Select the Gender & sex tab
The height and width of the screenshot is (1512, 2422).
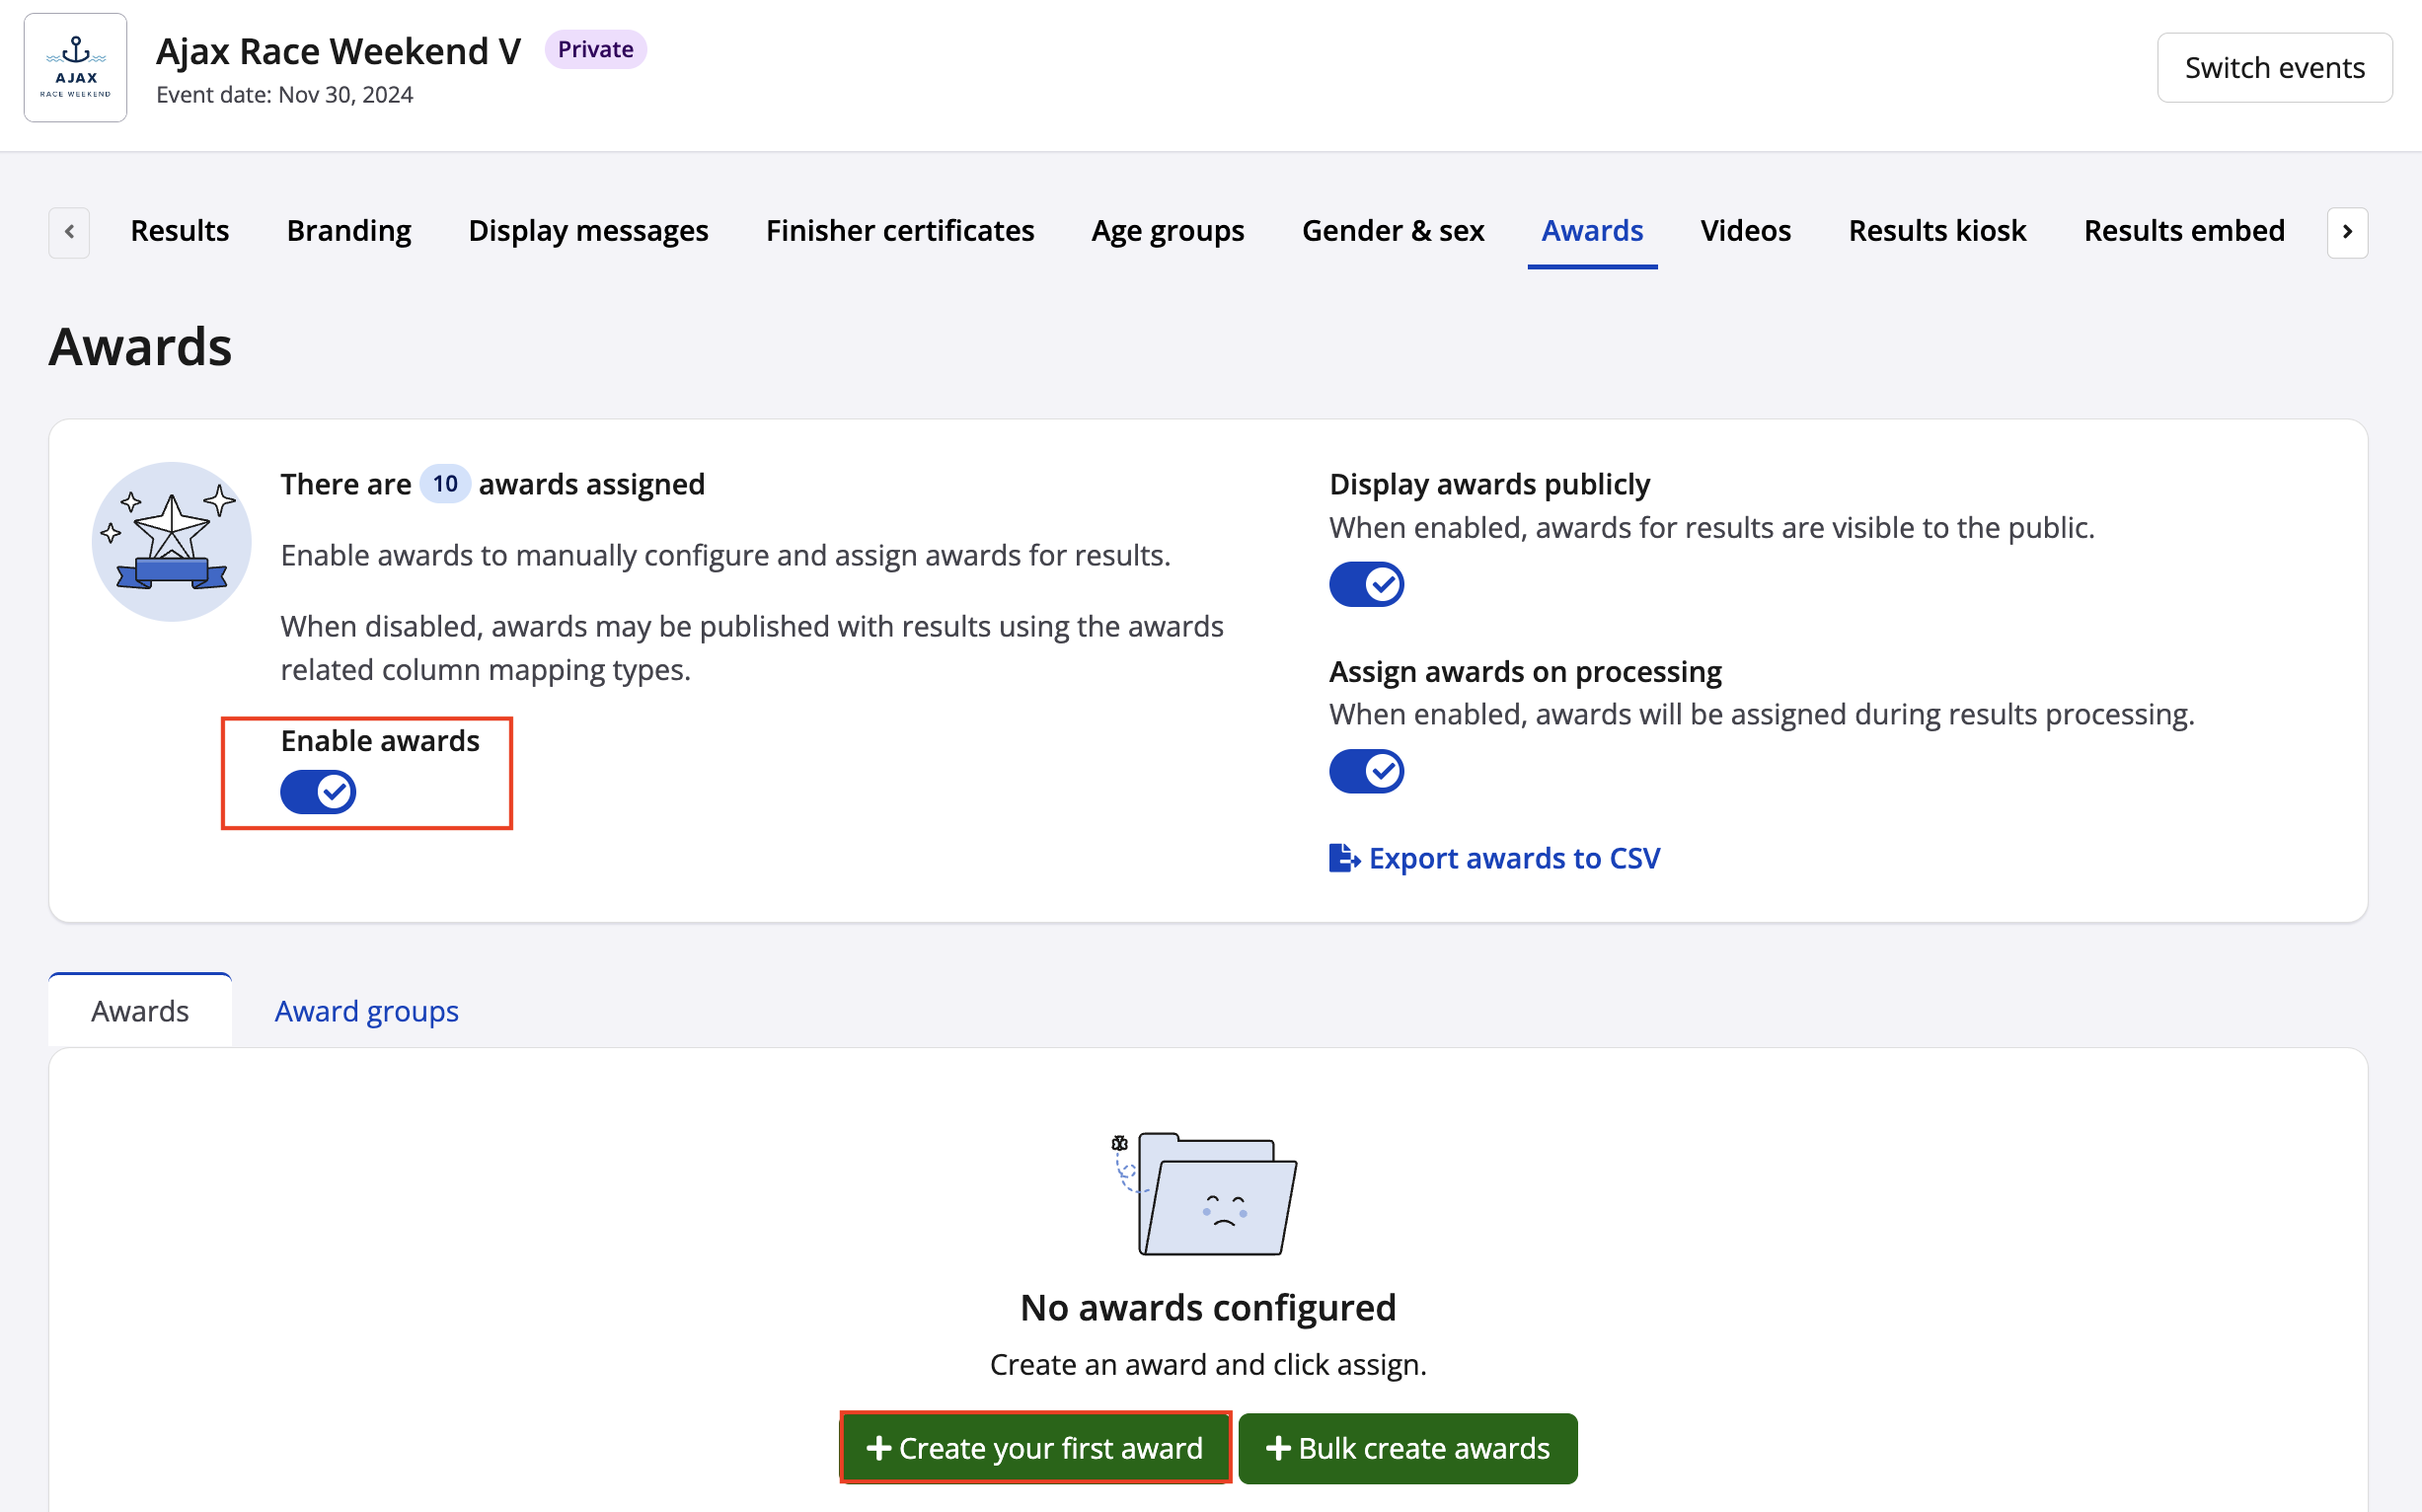(x=1392, y=231)
